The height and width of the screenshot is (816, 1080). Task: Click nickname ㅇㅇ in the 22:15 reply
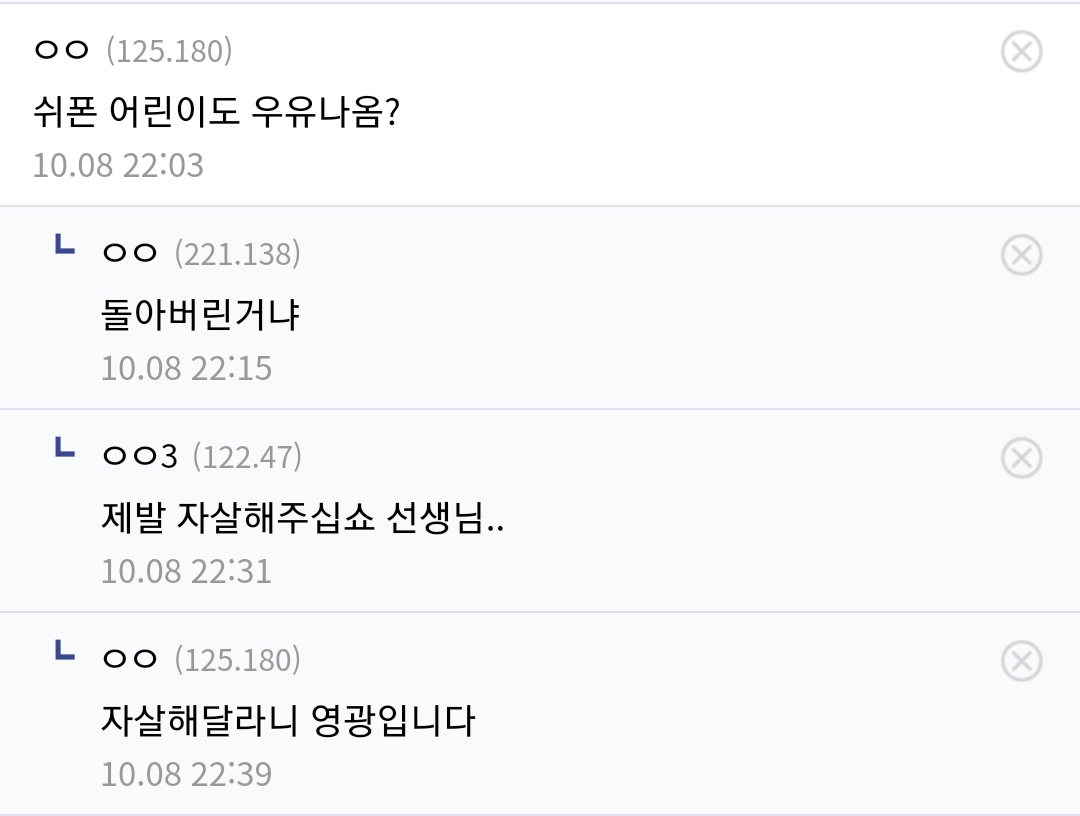[x=130, y=254]
